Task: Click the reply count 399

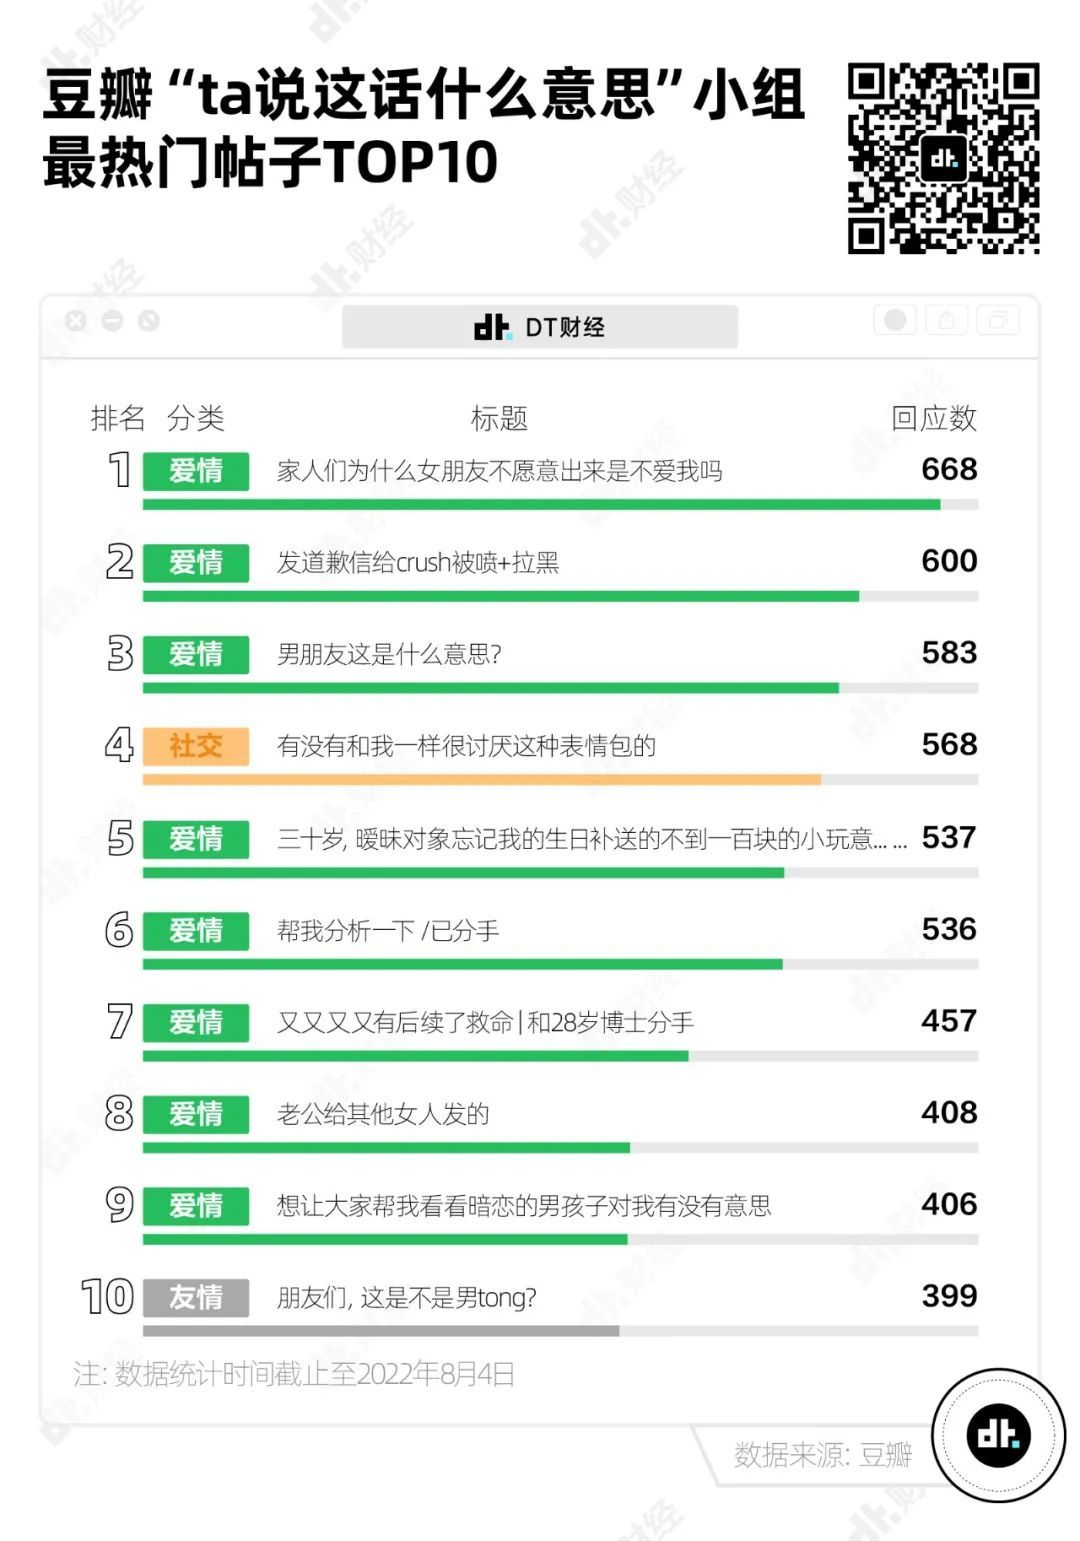Action: click(x=949, y=1296)
